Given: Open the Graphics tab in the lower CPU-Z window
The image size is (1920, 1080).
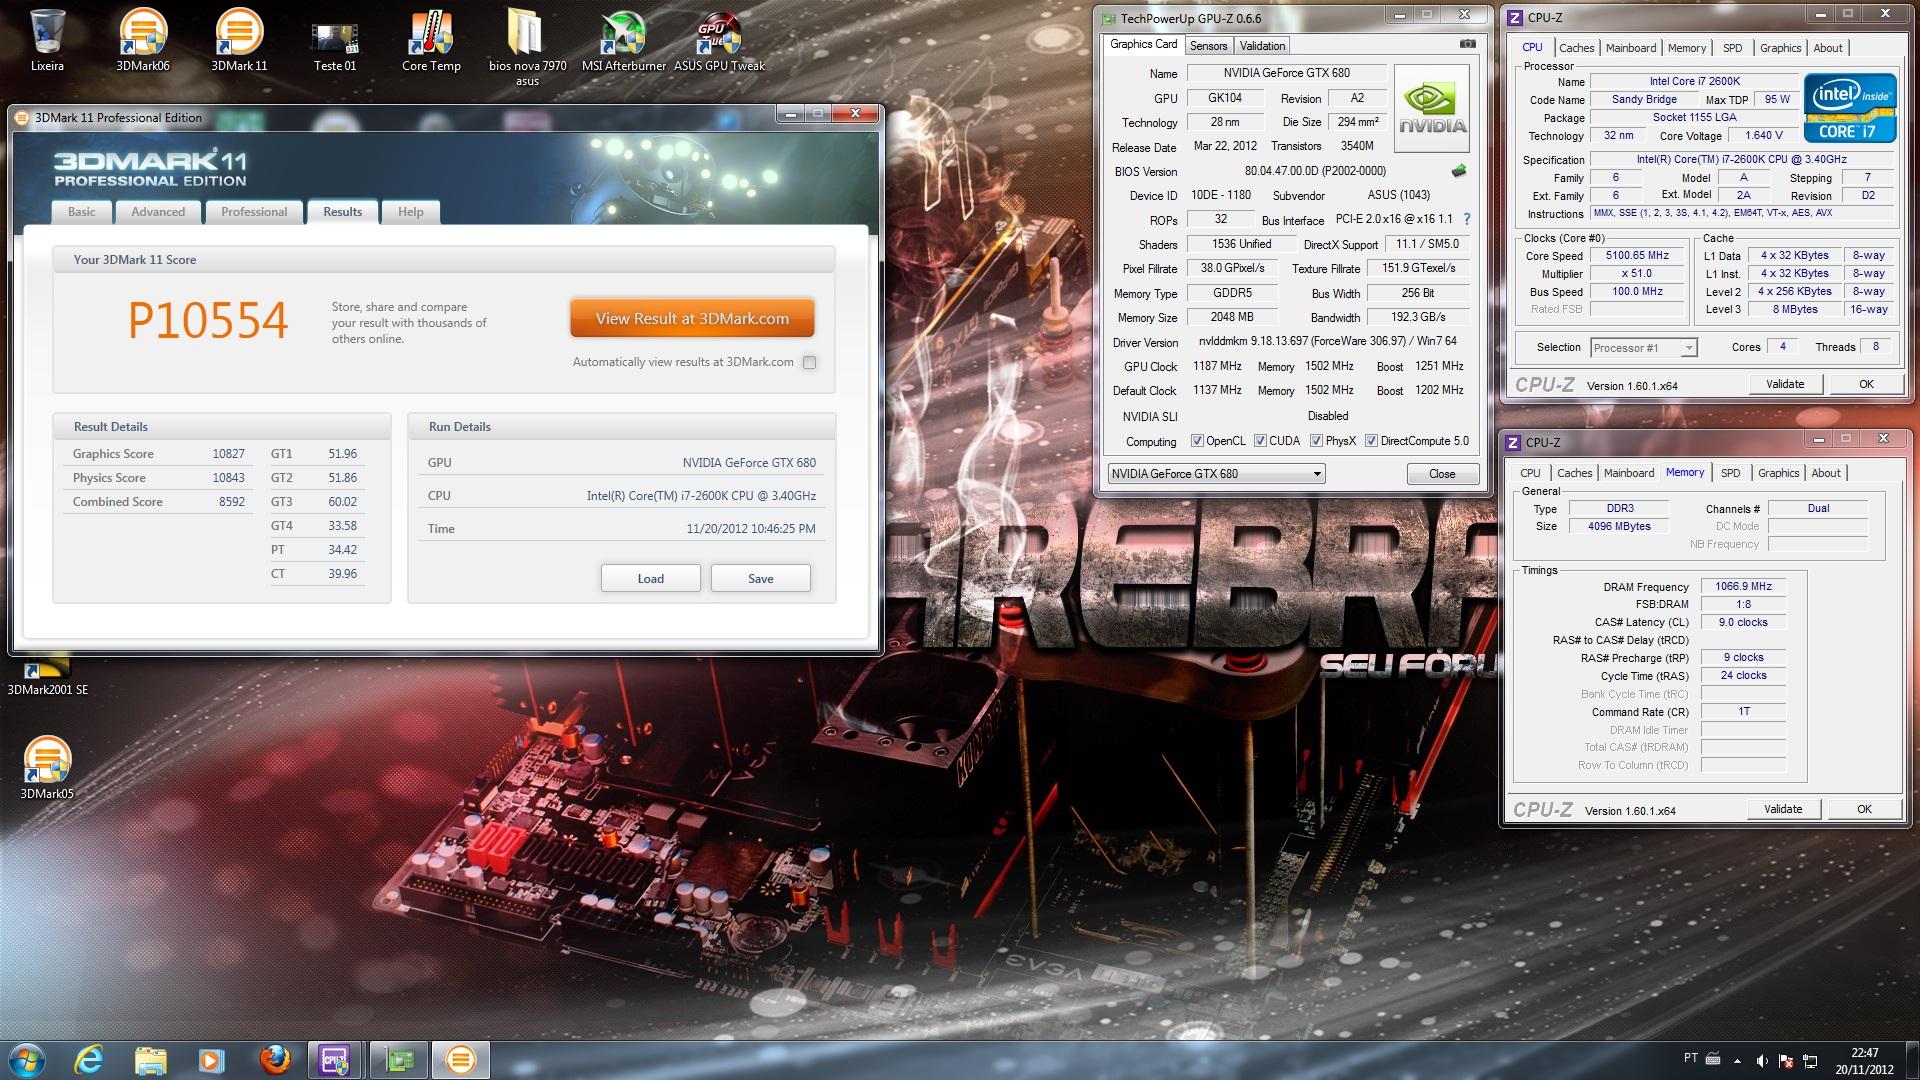Looking at the screenshot, I should pos(1778,473).
